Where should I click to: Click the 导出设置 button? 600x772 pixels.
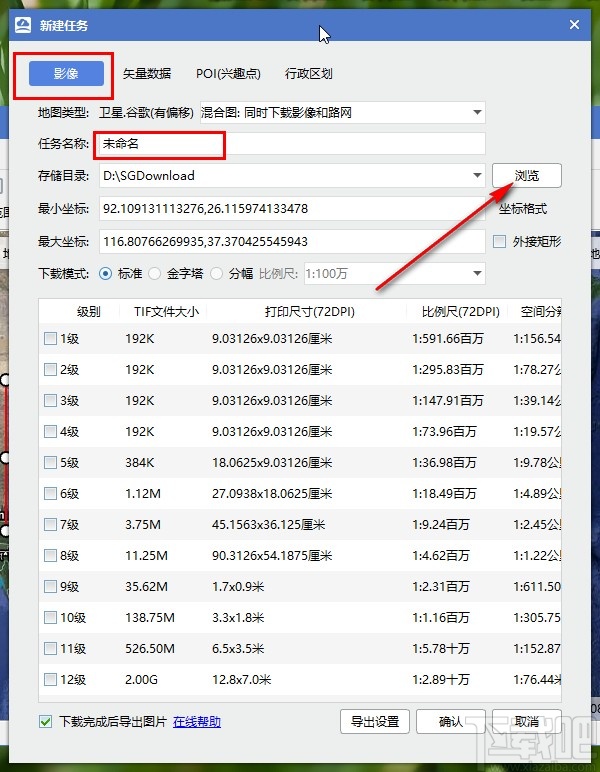tap(375, 722)
